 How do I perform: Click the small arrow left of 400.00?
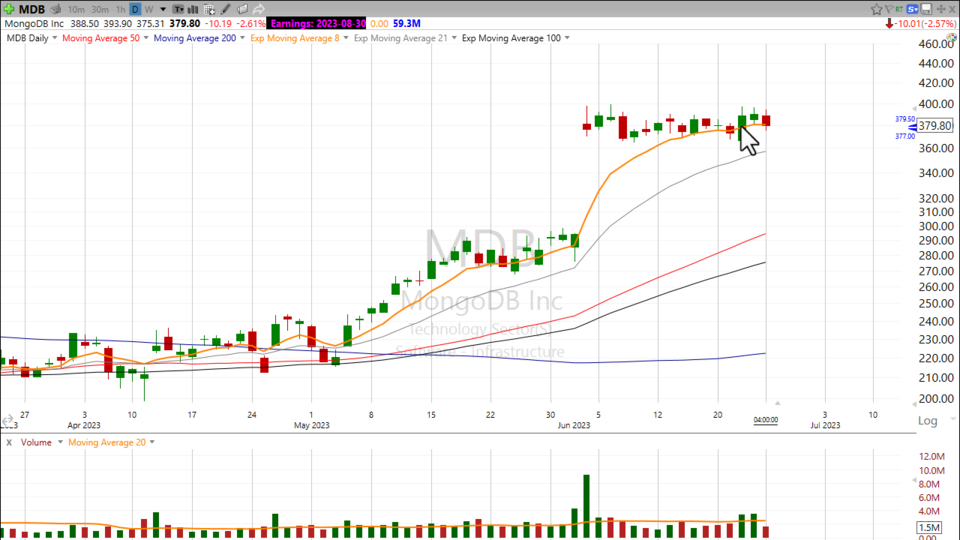(x=914, y=108)
